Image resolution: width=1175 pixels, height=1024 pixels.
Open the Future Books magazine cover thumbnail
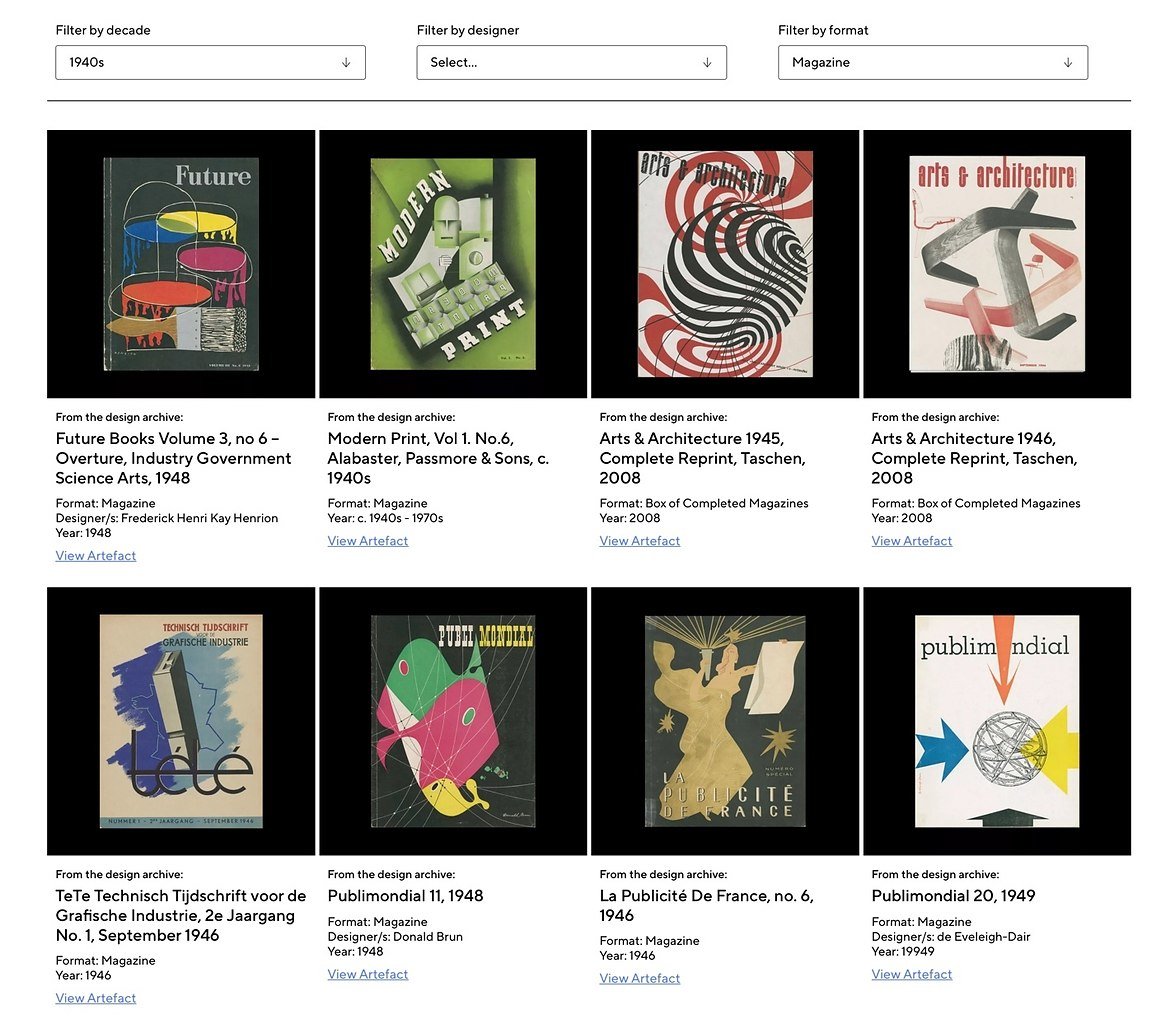[181, 264]
